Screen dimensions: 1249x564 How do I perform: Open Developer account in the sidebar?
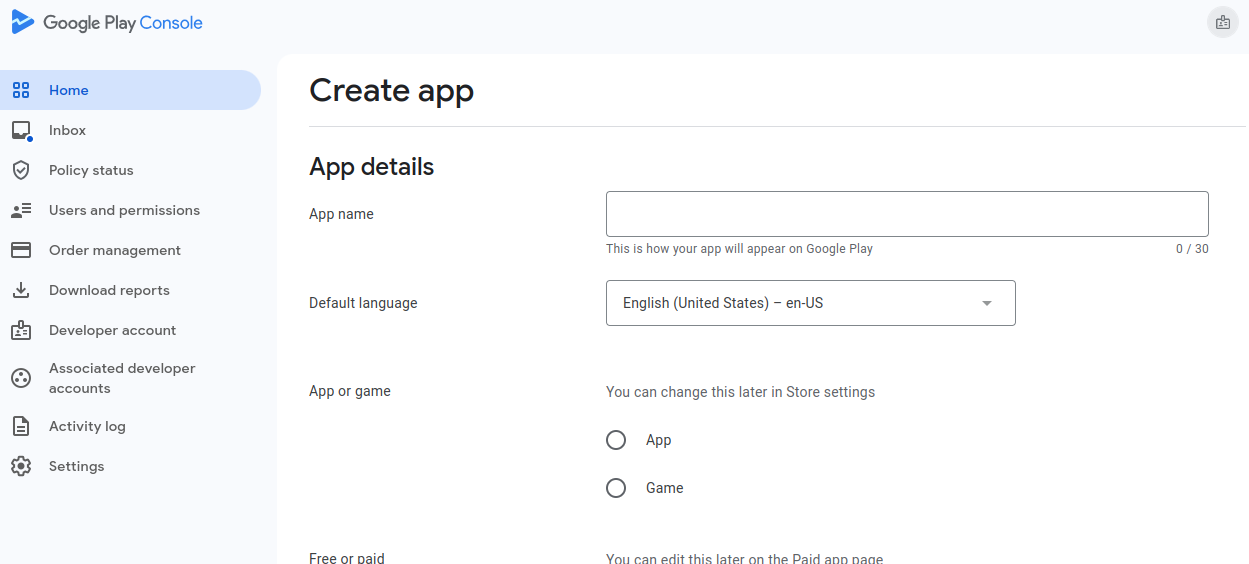pos(112,330)
